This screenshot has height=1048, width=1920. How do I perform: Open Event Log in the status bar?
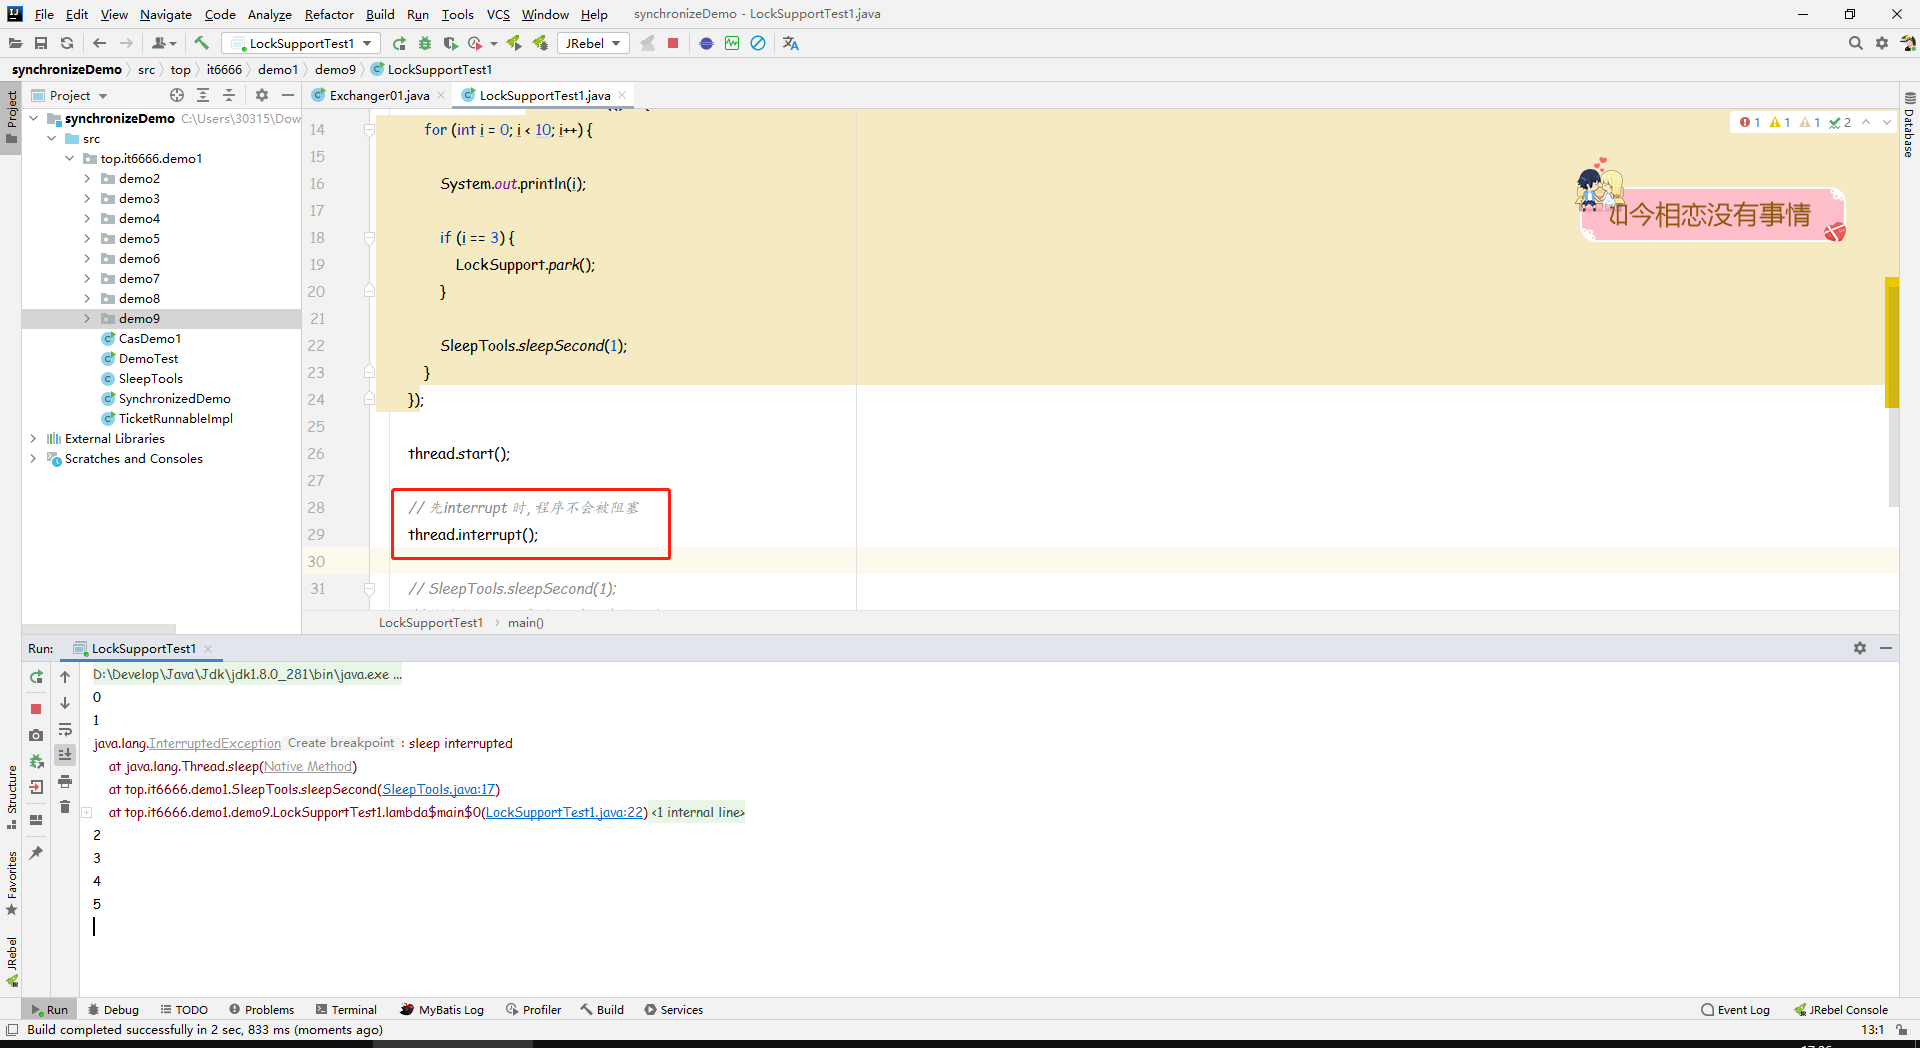pos(1736,1010)
